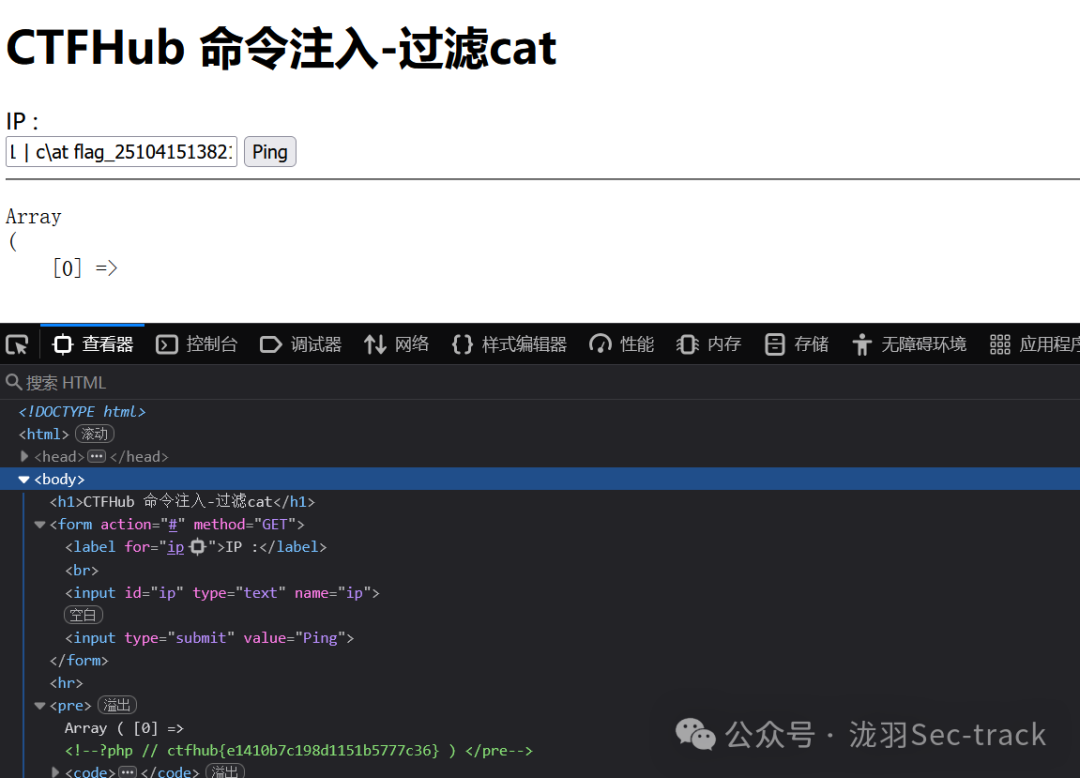This screenshot has width=1080, height=778.
Task: Click the ctfhub flag comment line
Action: [298, 750]
